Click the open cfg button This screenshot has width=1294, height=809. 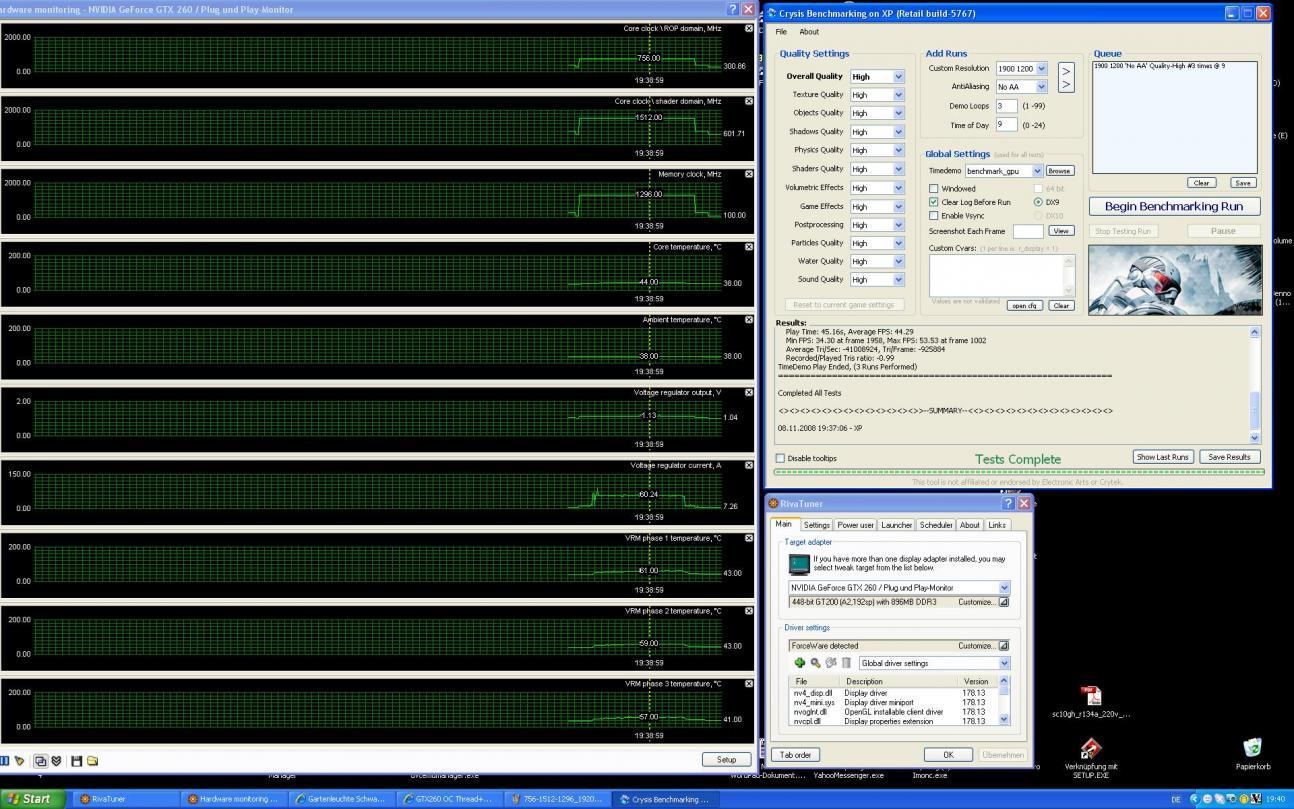pos(1023,305)
